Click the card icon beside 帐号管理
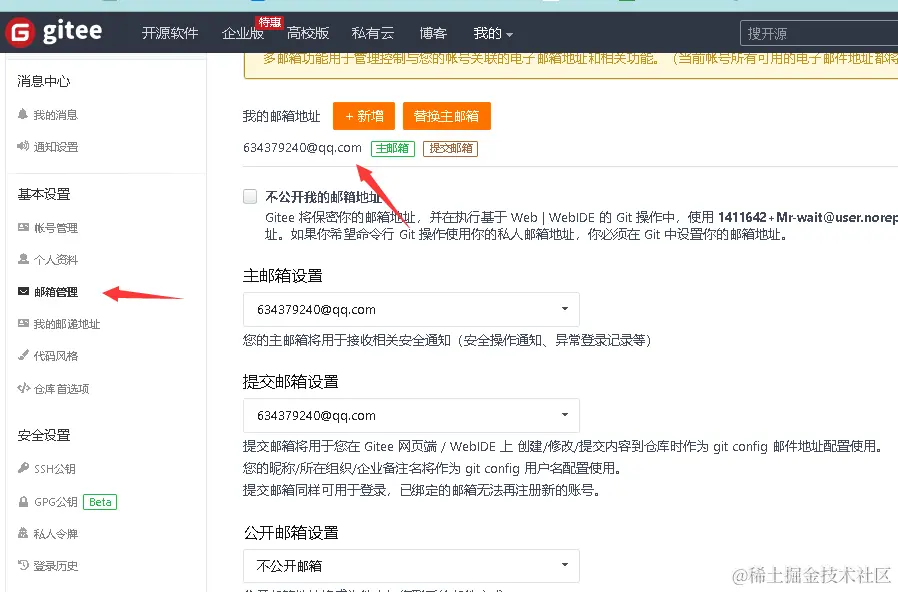Image resolution: width=898 pixels, height=592 pixels. [23, 227]
